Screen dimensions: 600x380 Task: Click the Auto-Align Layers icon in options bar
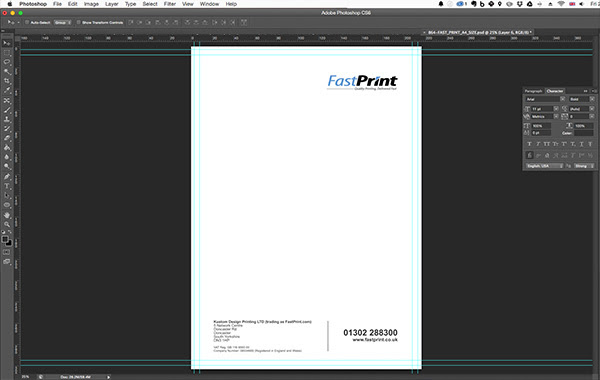tap(244, 23)
